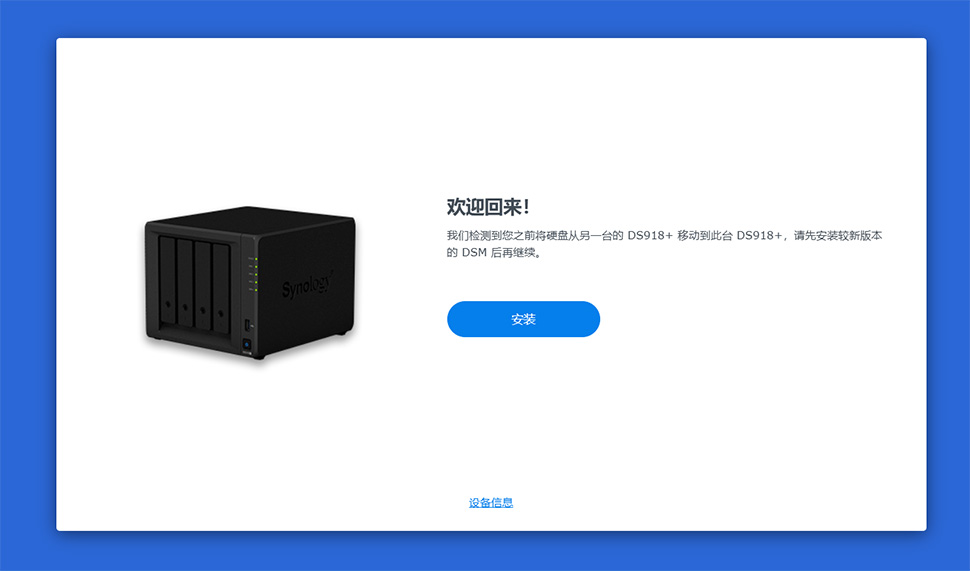Click the first DS918+ model name in the description

650,235
